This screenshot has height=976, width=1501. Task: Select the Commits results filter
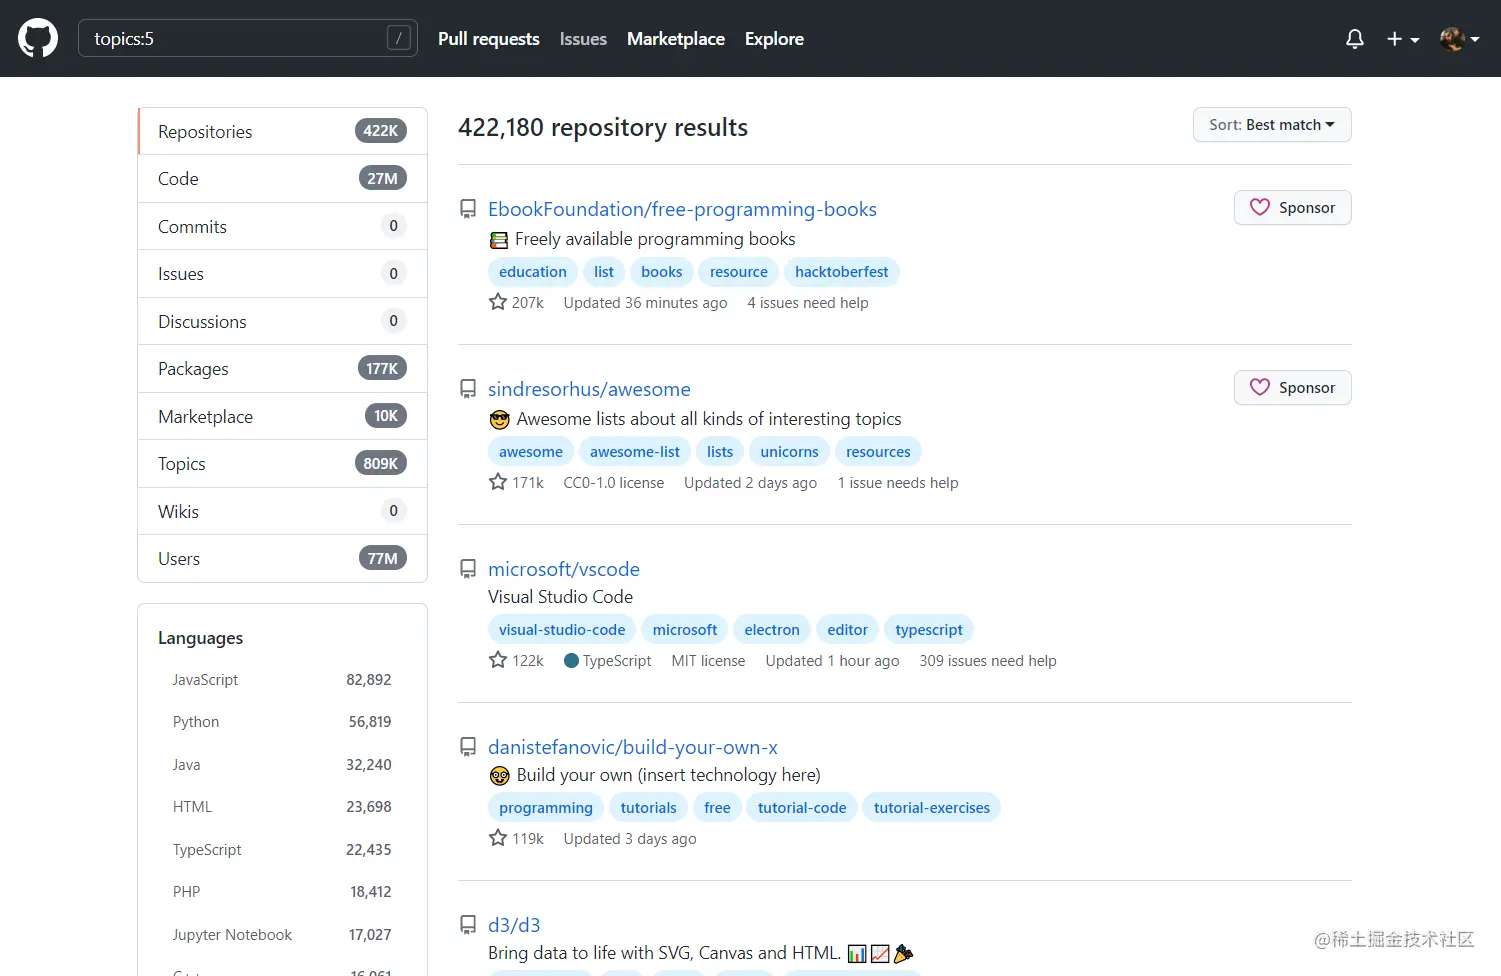pos(283,226)
